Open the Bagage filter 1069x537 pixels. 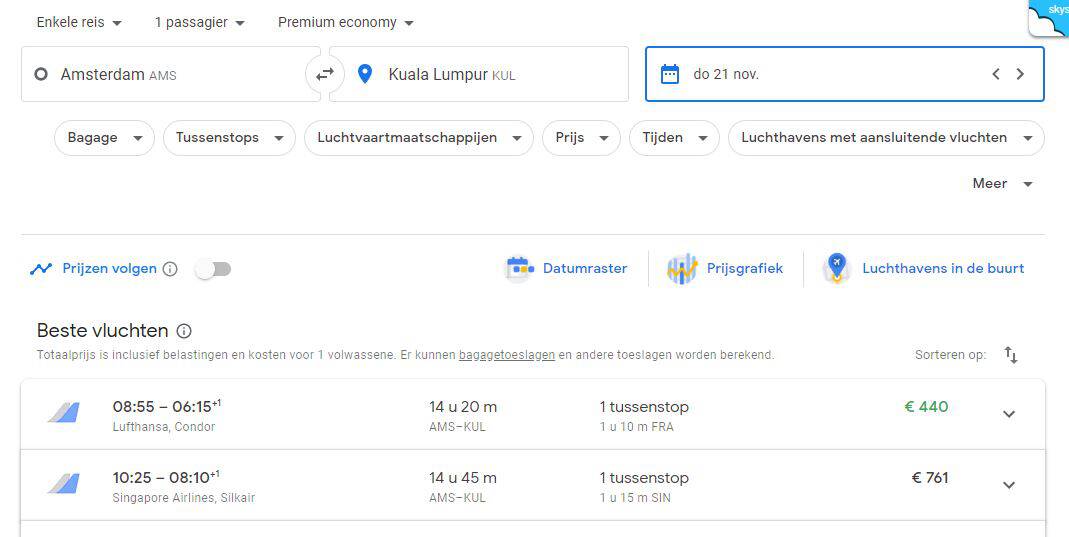[x=104, y=138]
